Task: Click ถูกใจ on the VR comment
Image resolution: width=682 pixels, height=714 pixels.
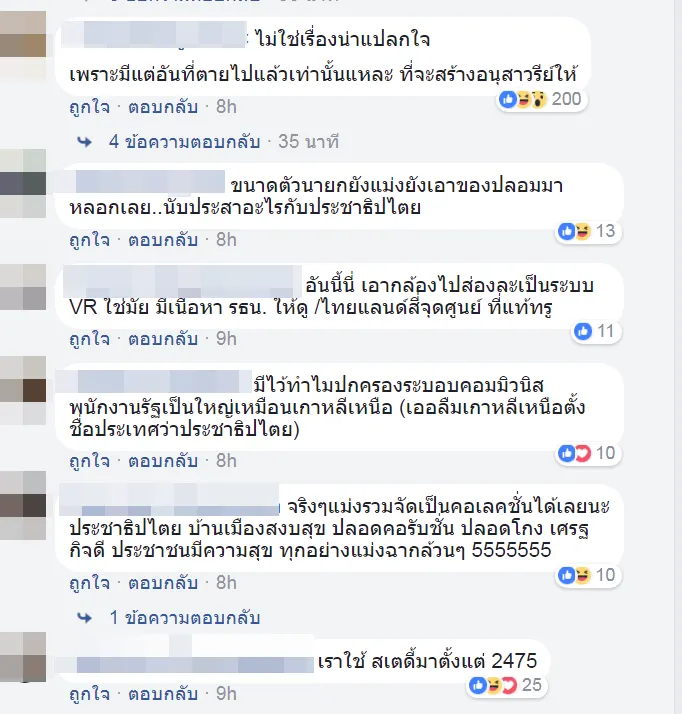Action: (x=90, y=339)
